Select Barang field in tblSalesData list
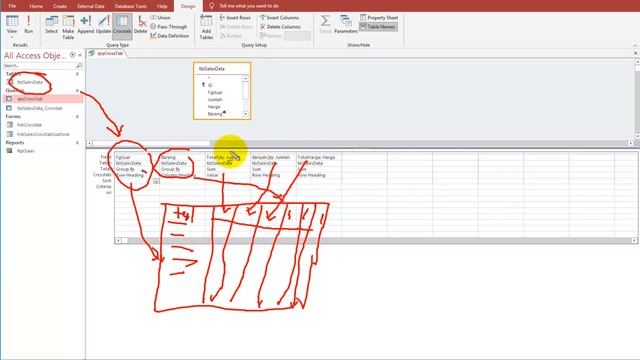The height and width of the screenshot is (360, 640). pyautogui.click(x=215, y=114)
